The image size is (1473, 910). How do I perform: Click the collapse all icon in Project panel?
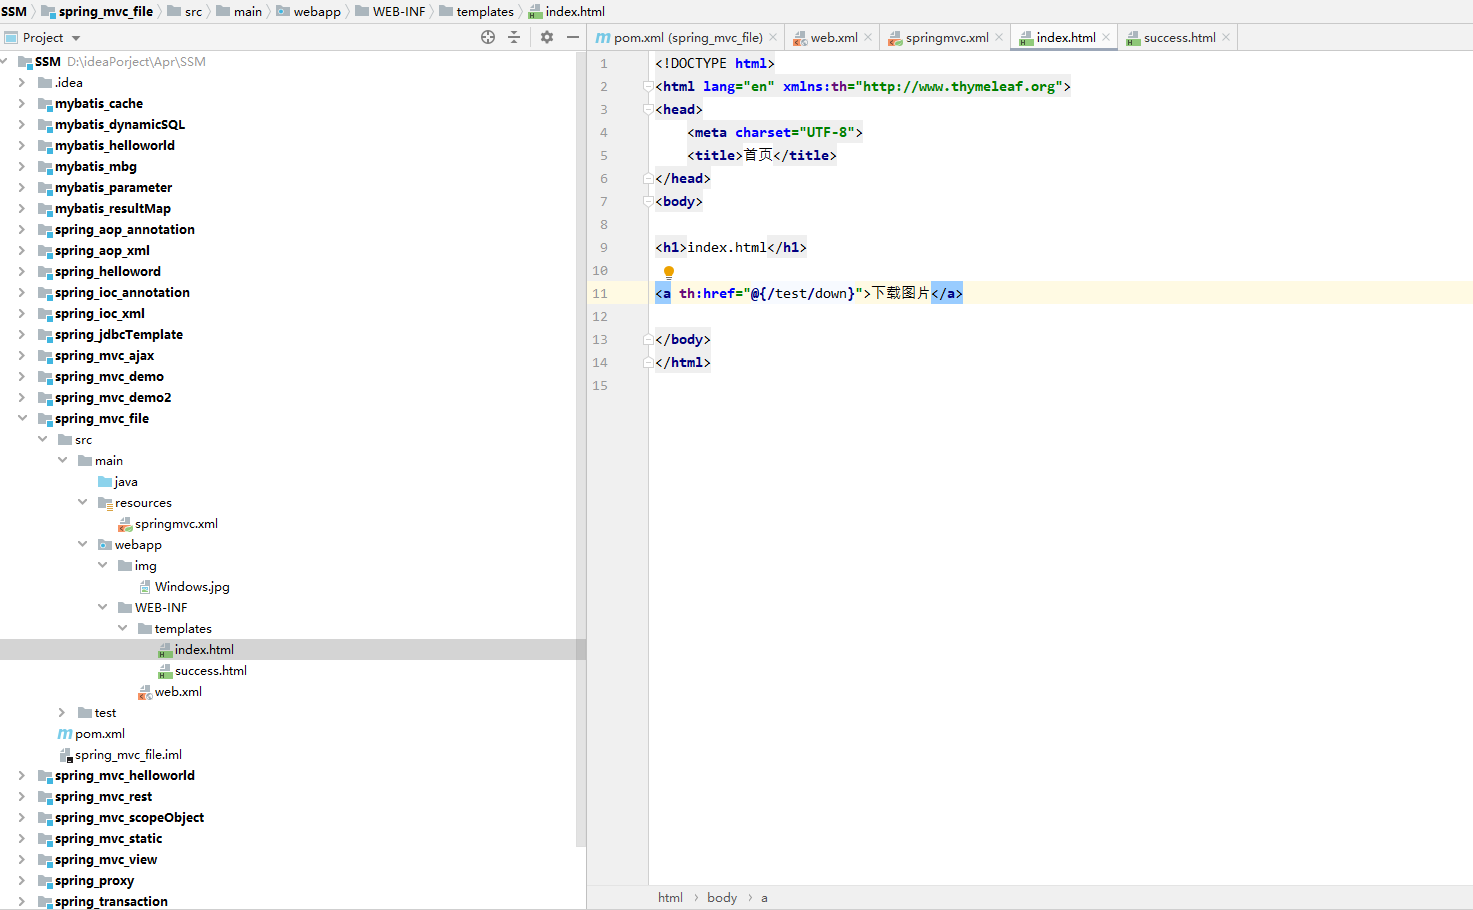[x=514, y=37]
